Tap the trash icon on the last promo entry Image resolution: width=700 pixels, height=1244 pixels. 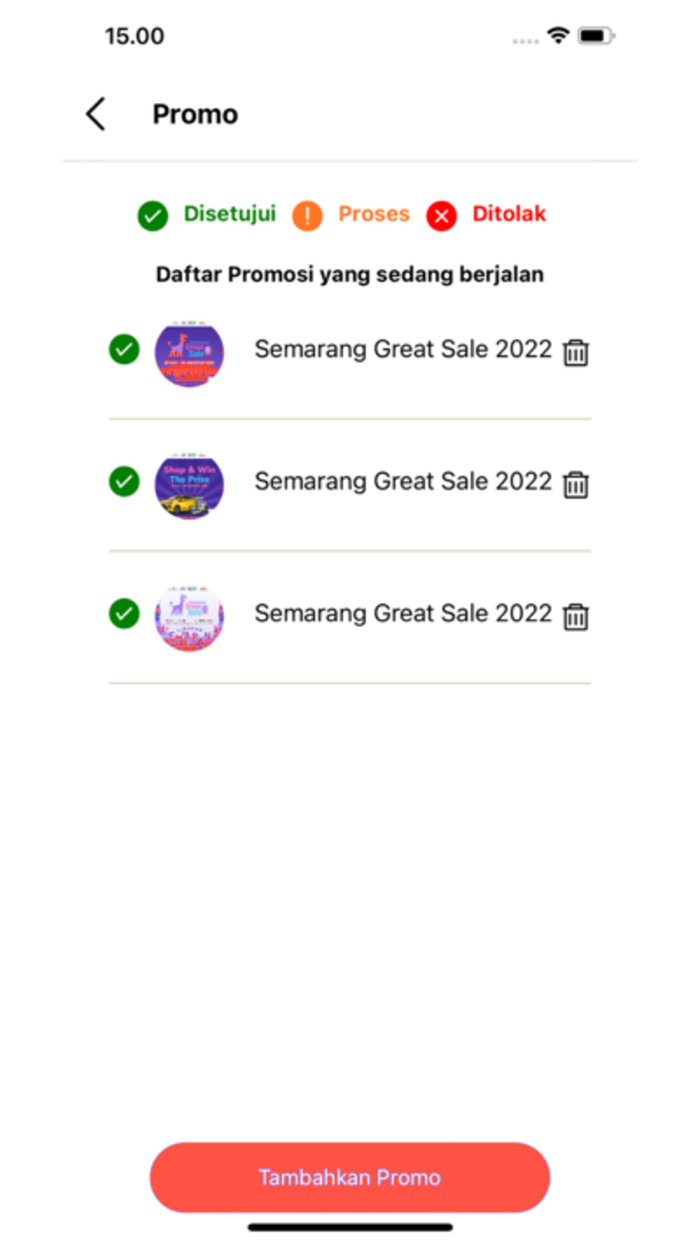[575, 617]
